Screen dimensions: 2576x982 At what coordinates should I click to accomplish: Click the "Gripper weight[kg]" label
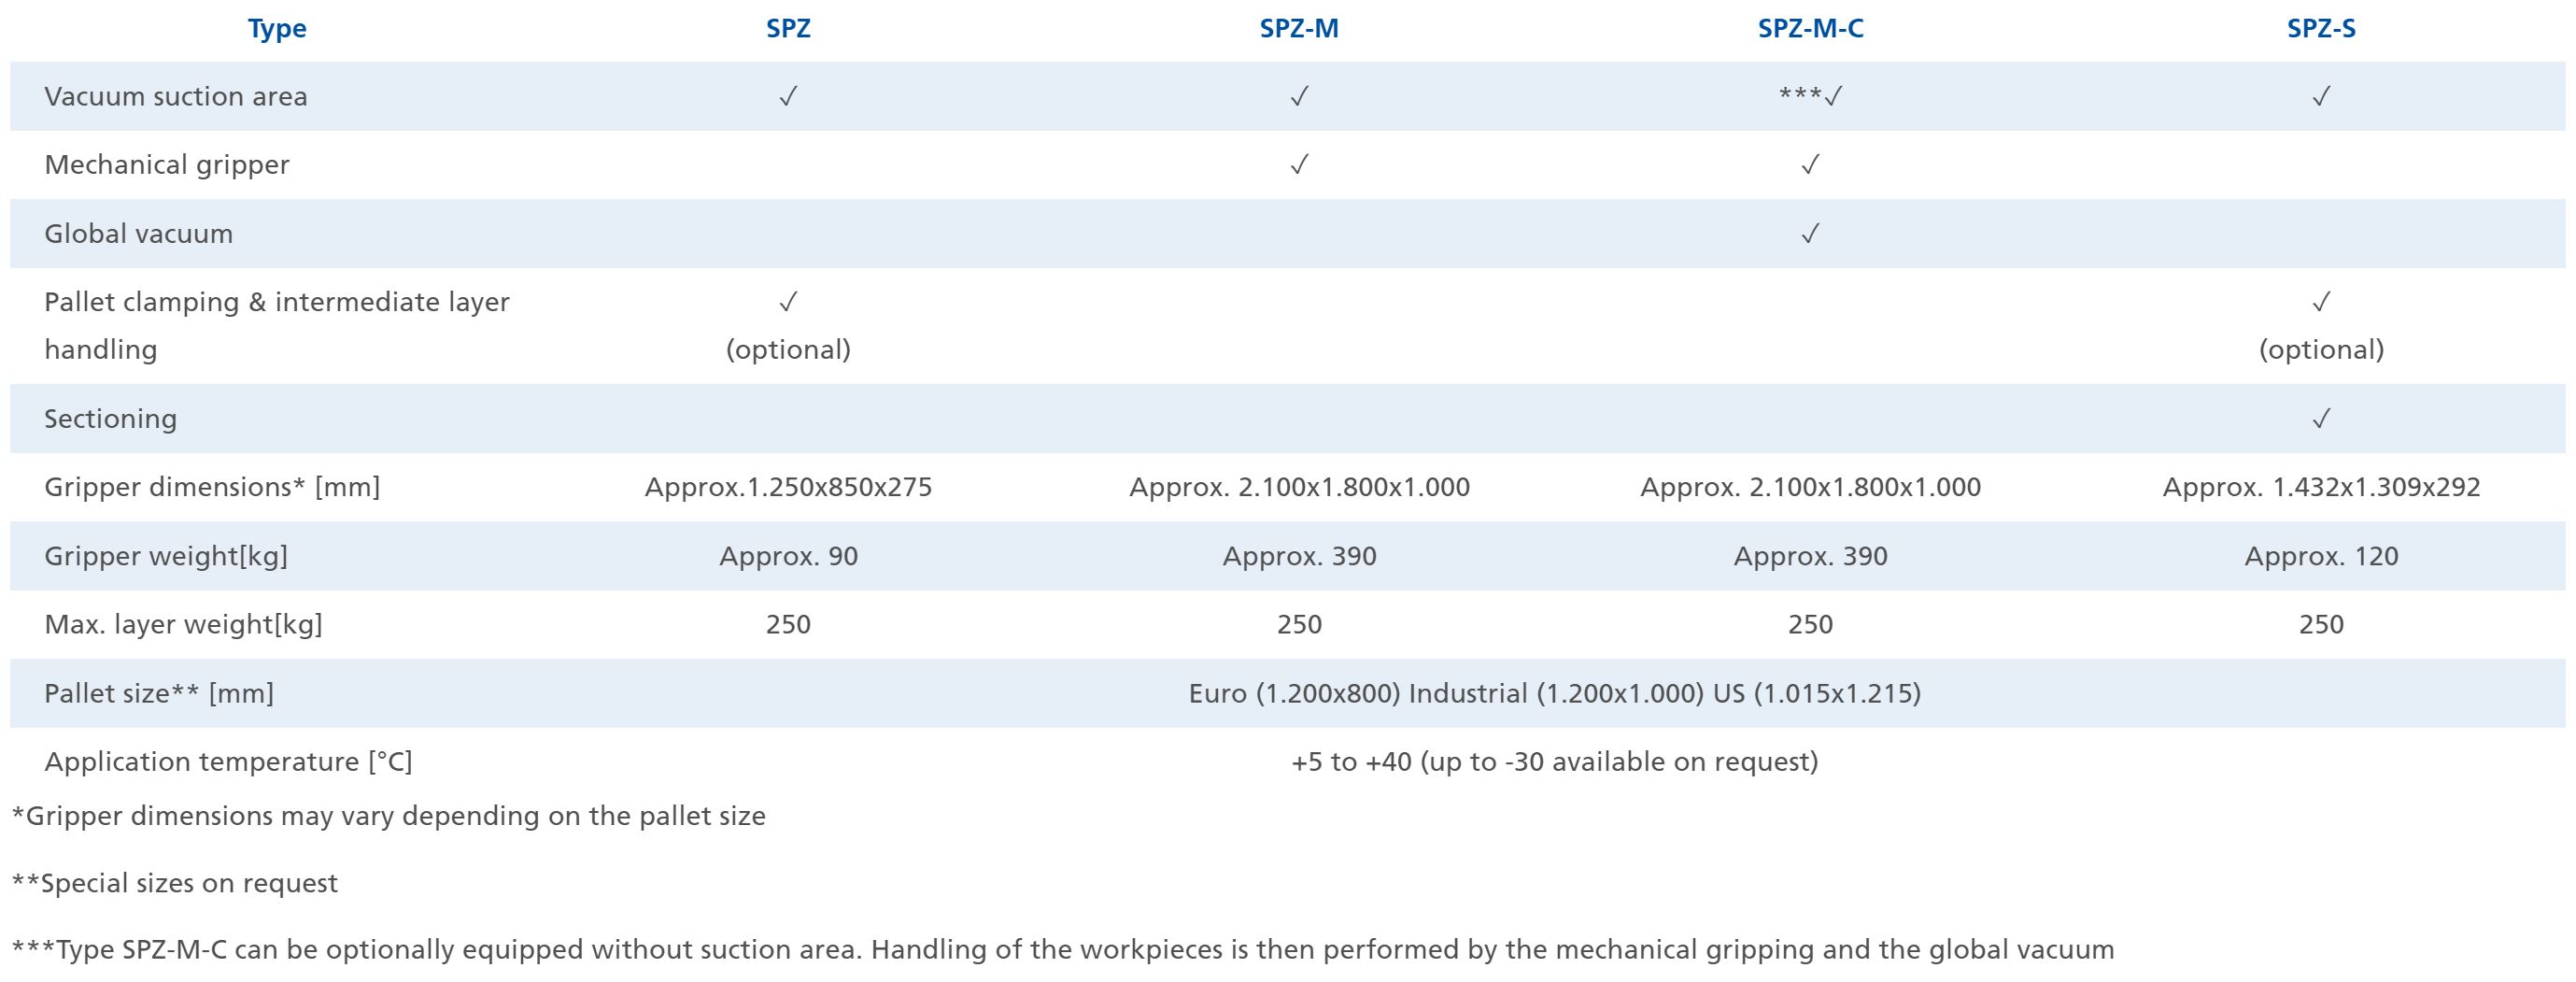(166, 556)
